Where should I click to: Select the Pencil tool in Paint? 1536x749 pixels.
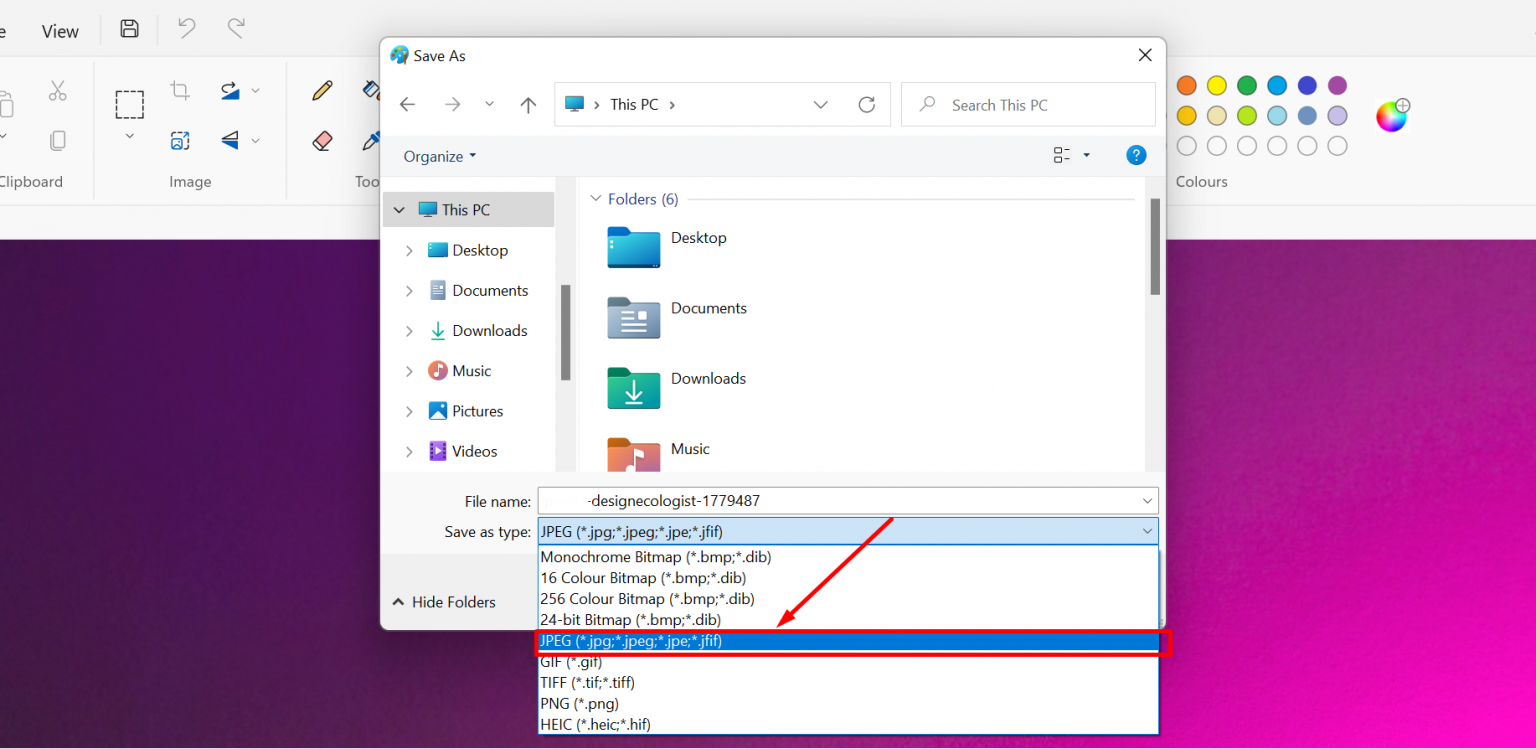(322, 91)
